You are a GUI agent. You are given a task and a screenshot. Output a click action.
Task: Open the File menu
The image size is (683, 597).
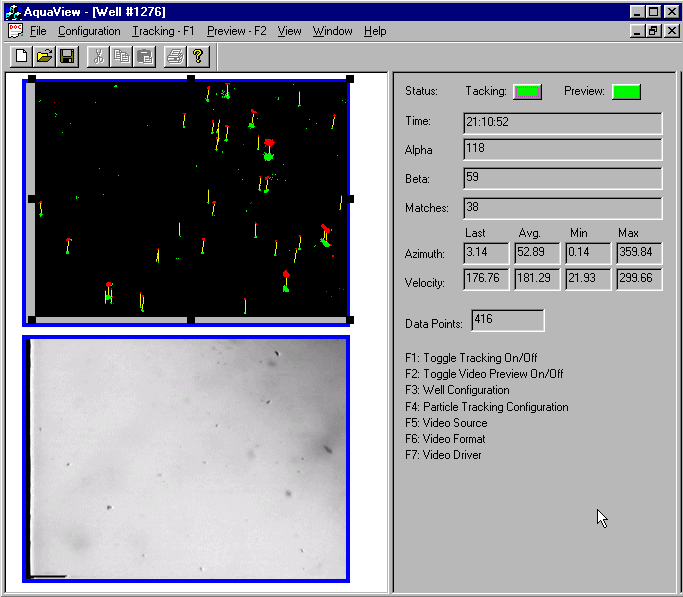click(38, 31)
